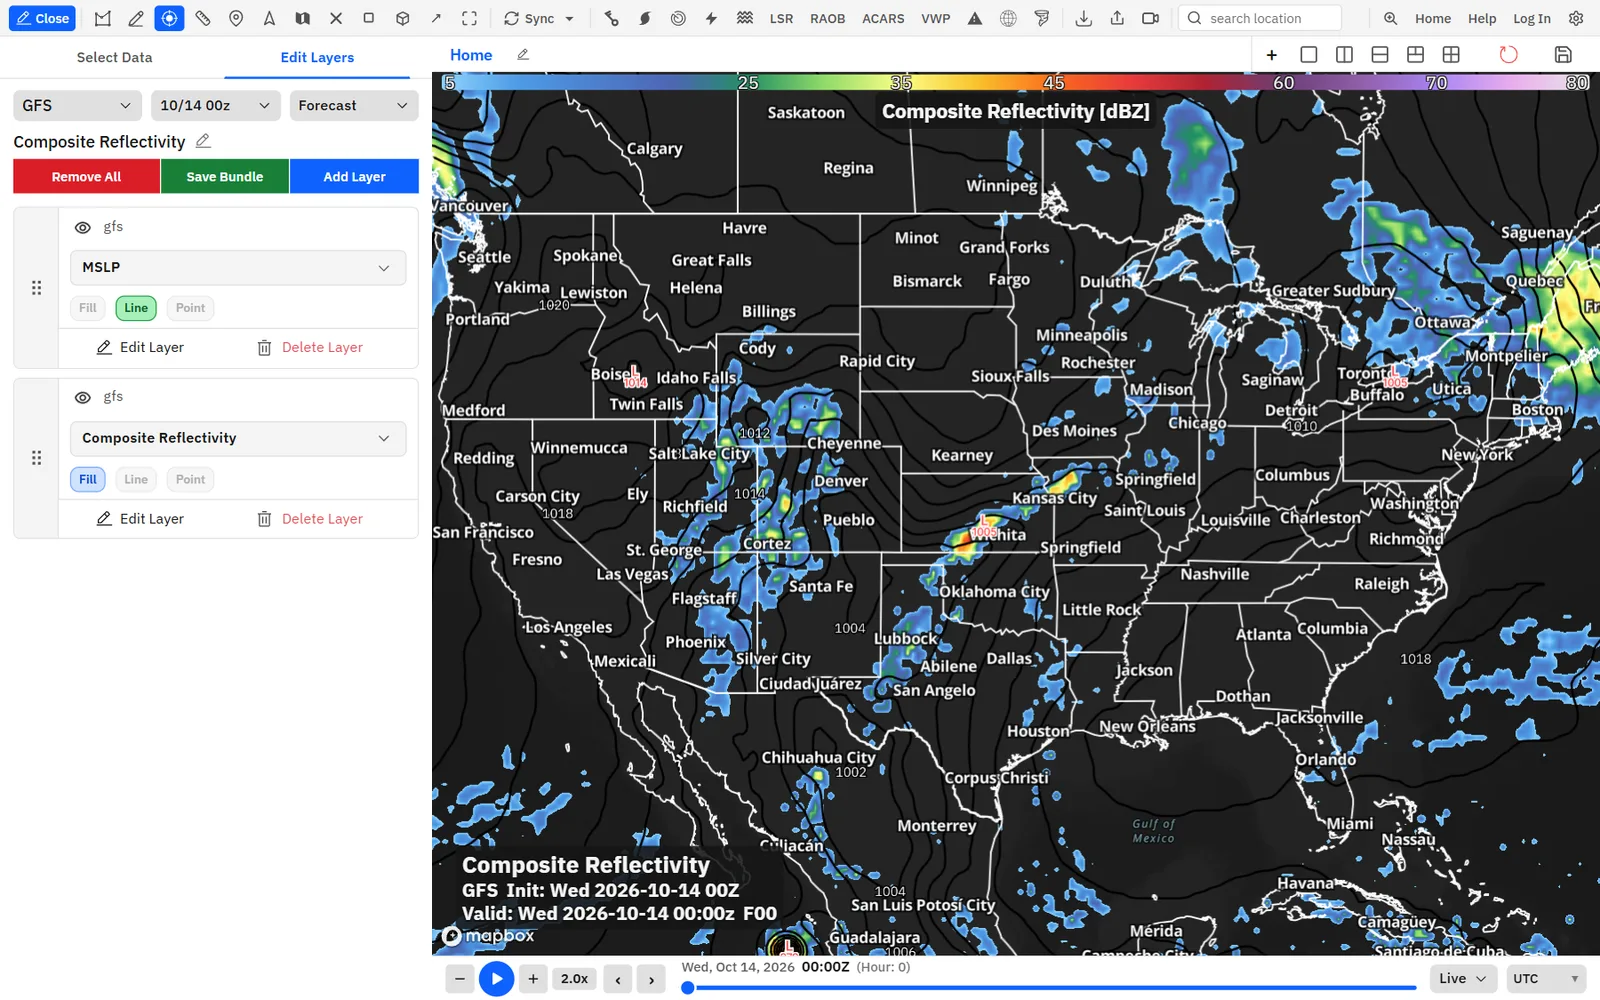
Task: Select the location pin marker tool
Action: pyautogui.click(x=236, y=18)
